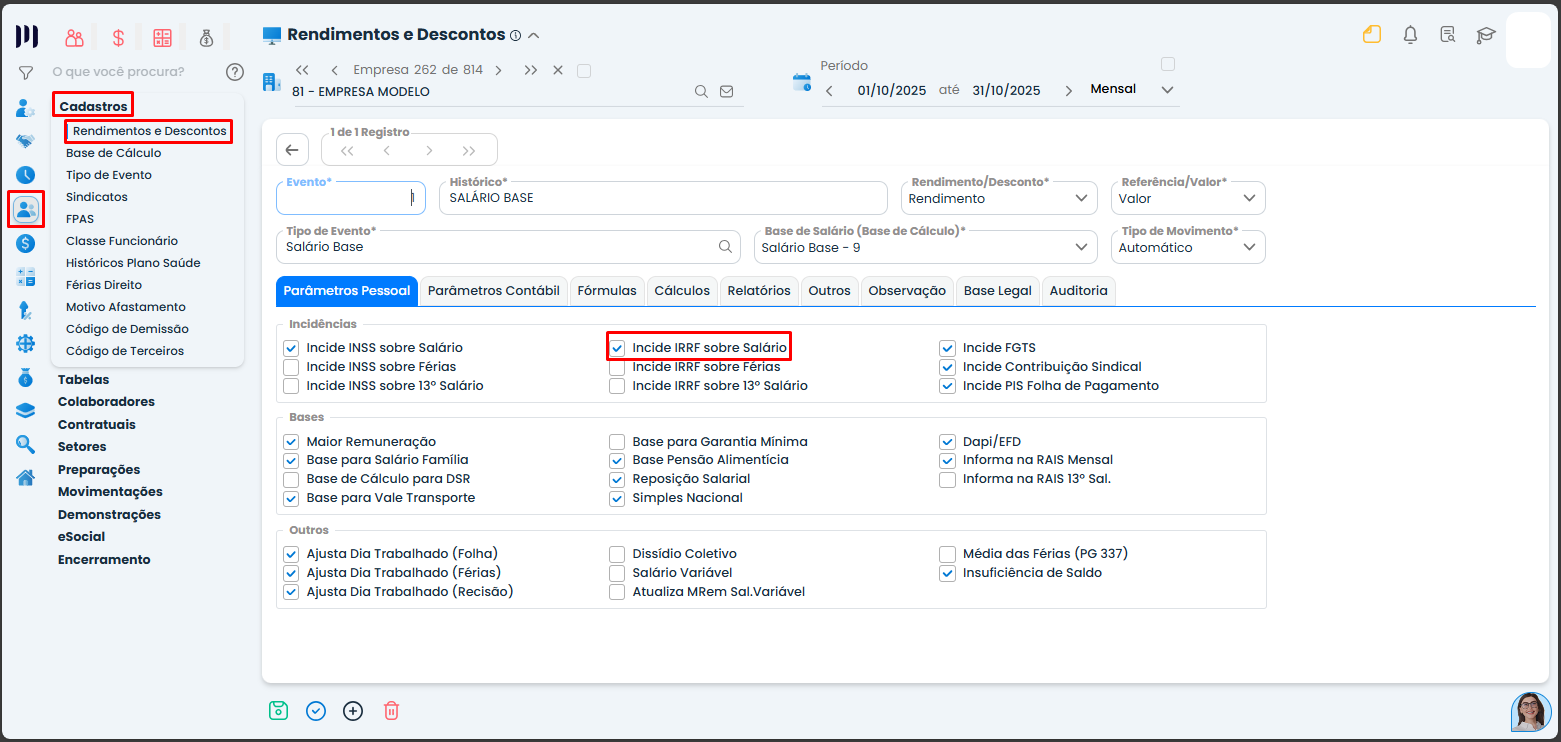Switch to the Parâmetros Contábil tab
This screenshot has width=1561, height=742.
493,290
